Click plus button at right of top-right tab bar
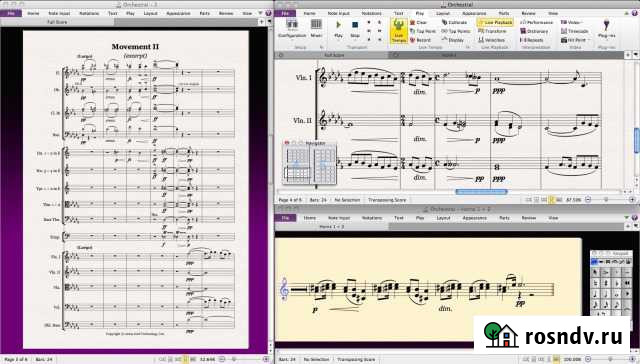 coord(628,54)
